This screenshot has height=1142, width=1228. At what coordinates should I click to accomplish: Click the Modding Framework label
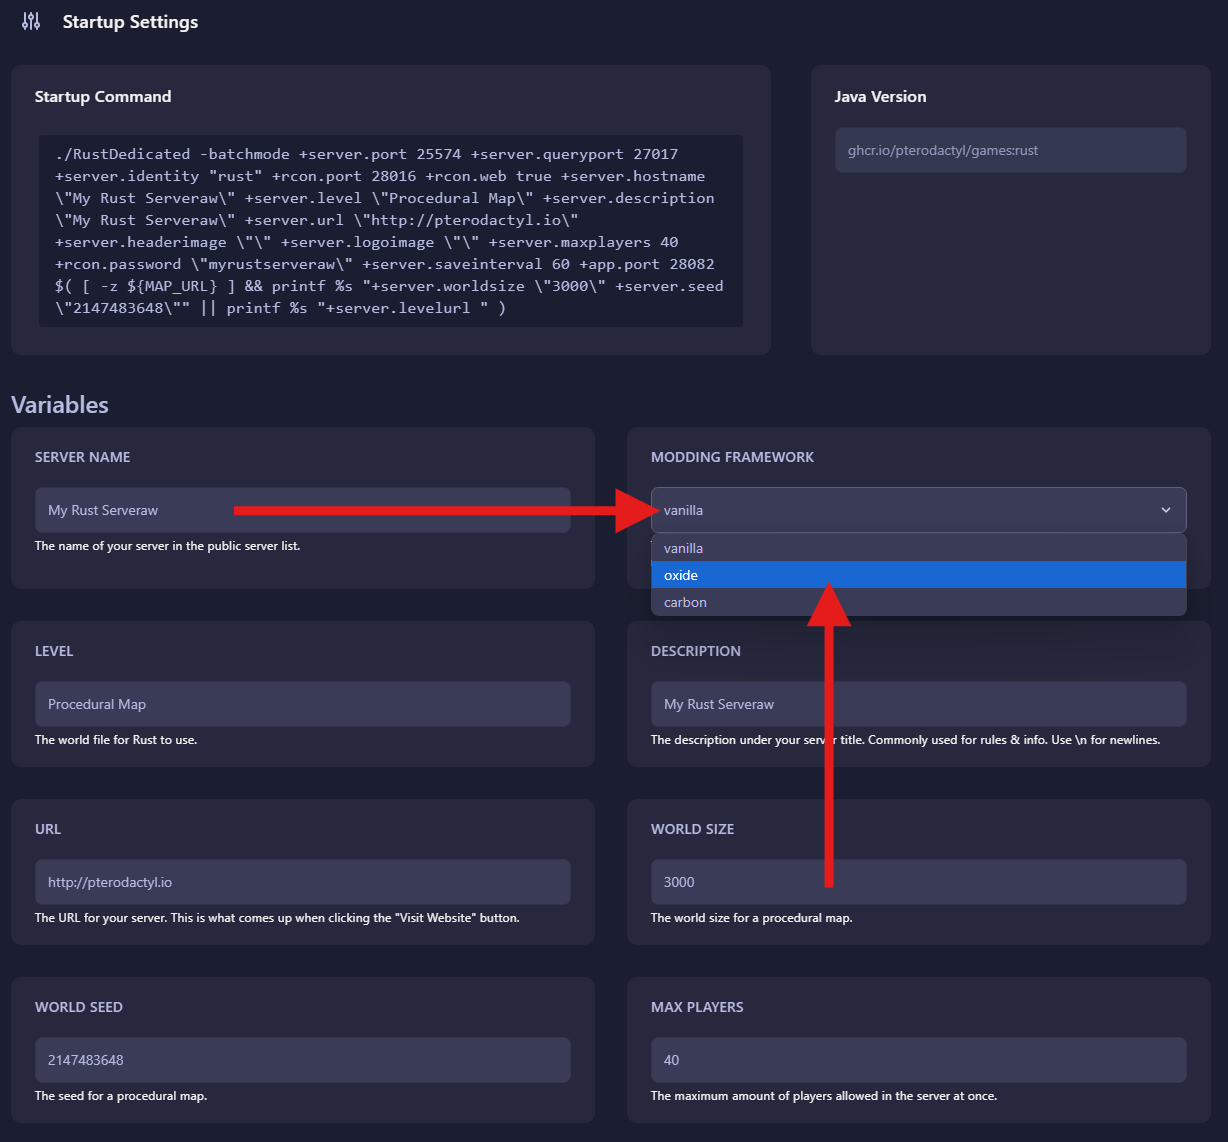(x=733, y=456)
